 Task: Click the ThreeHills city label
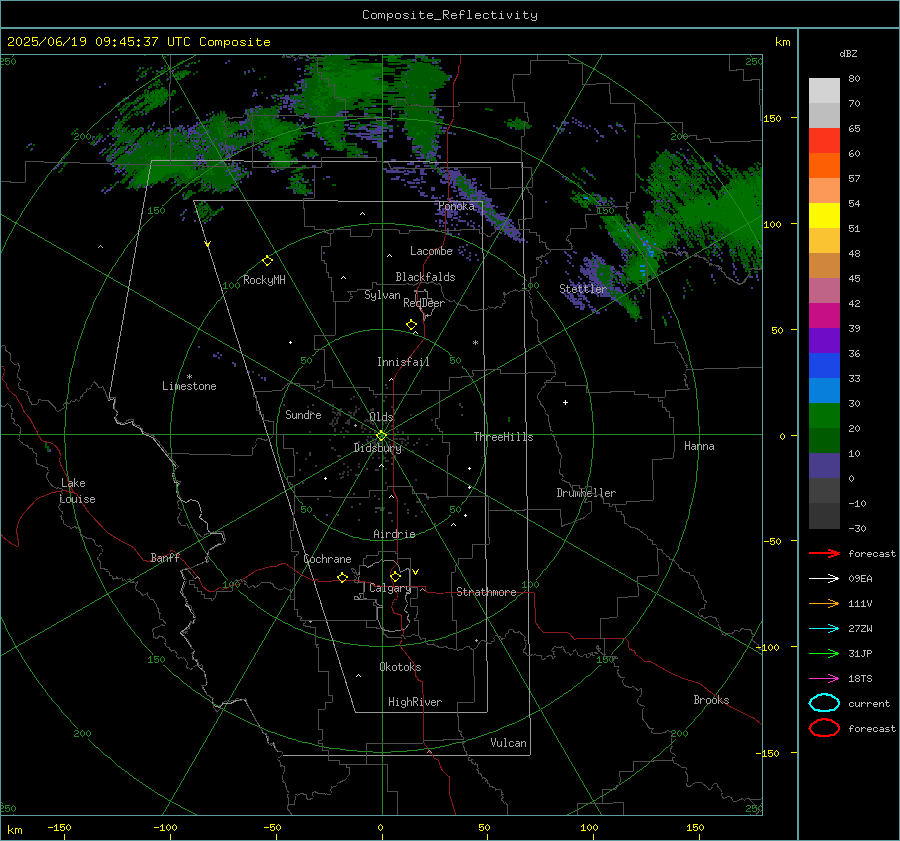tap(503, 437)
